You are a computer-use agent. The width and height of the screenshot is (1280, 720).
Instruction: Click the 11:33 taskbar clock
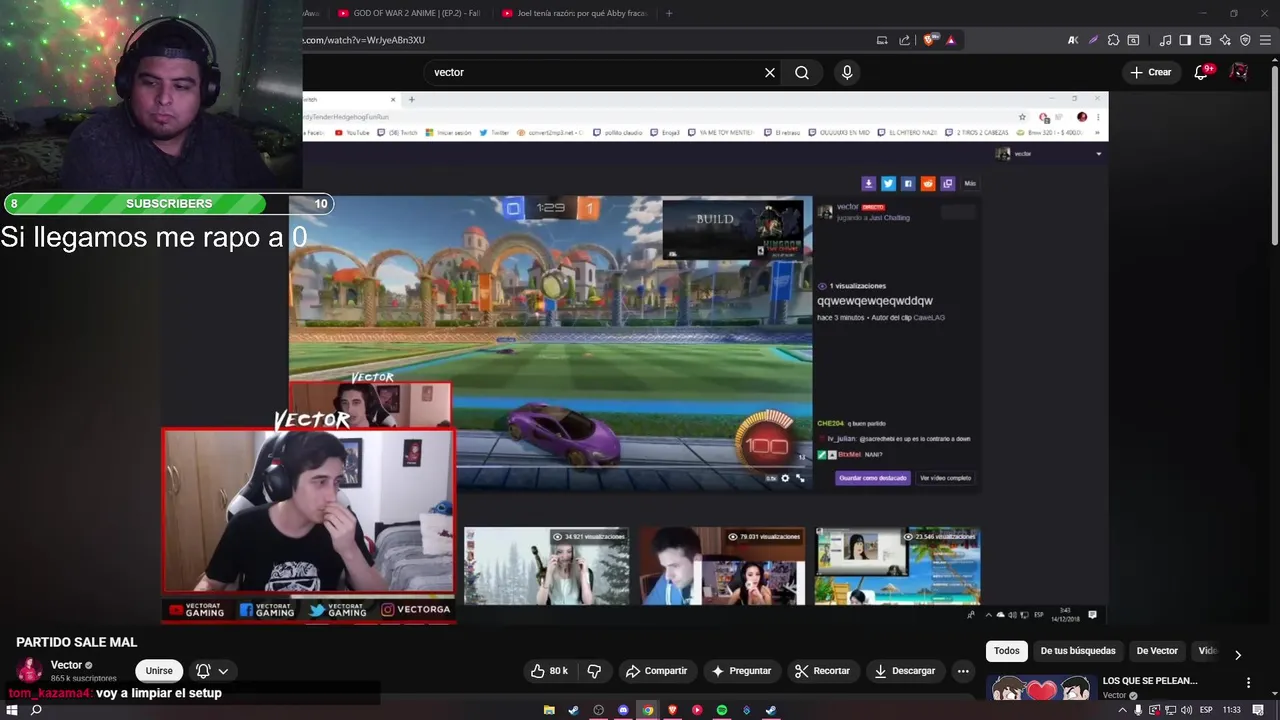coord(1231,710)
